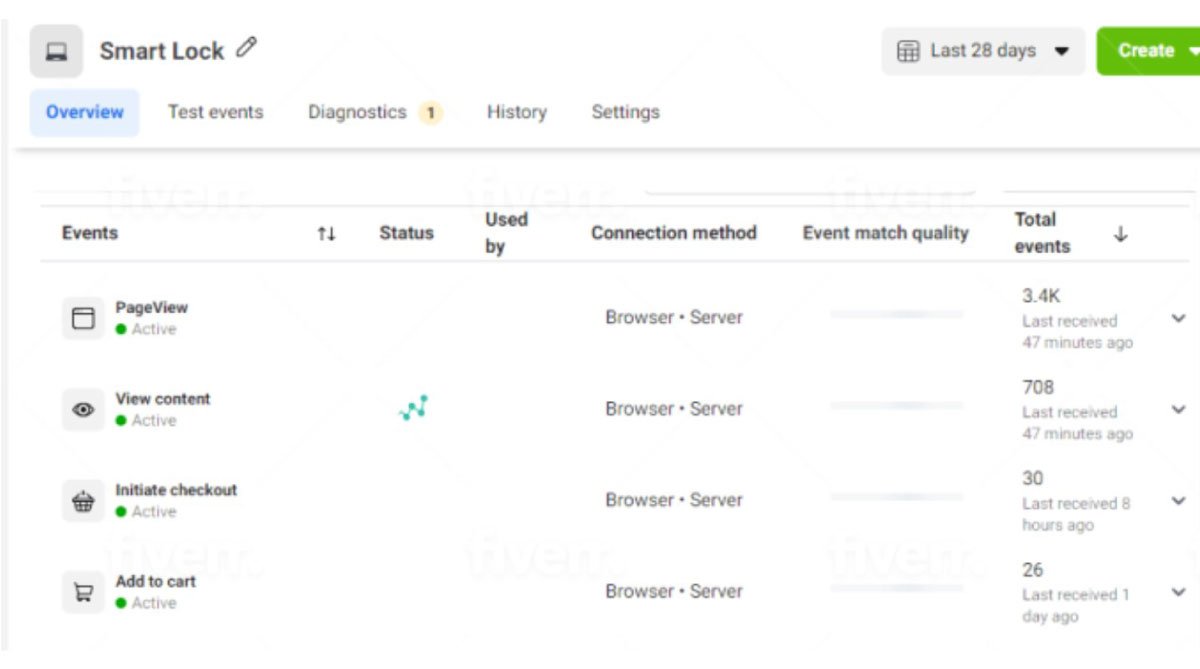This screenshot has width=1200, height=669.
Task: Expand the Initiate checkout event row
Action: click(1178, 501)
